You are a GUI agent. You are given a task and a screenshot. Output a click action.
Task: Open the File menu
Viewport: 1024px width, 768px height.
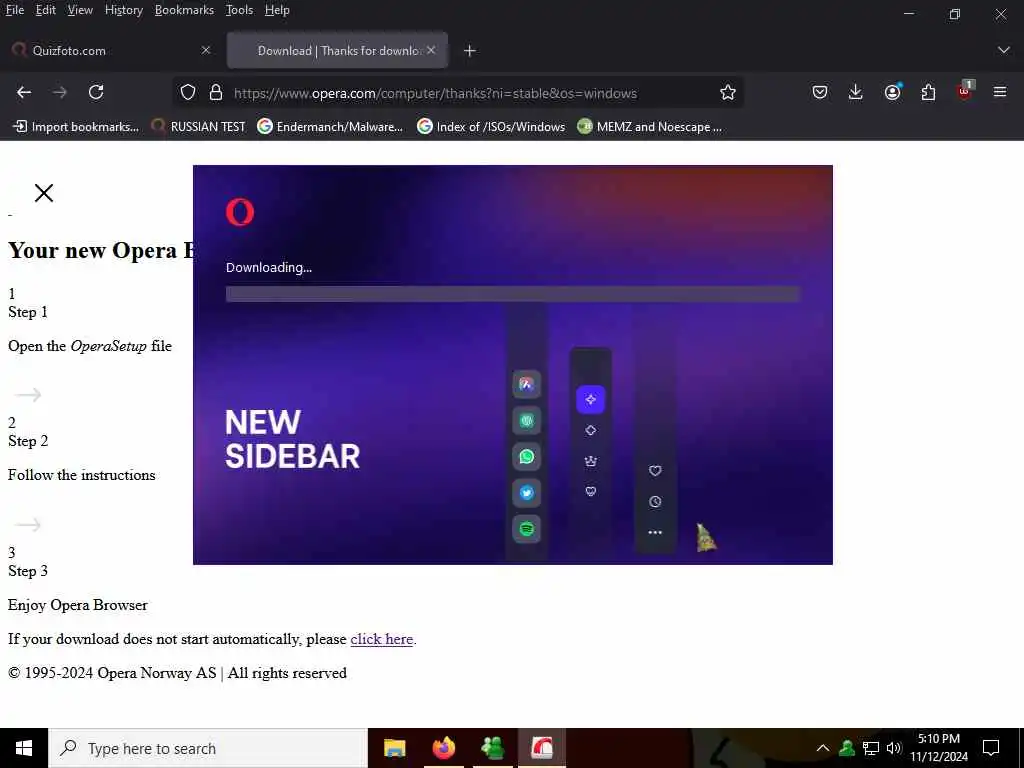[15, 10]
